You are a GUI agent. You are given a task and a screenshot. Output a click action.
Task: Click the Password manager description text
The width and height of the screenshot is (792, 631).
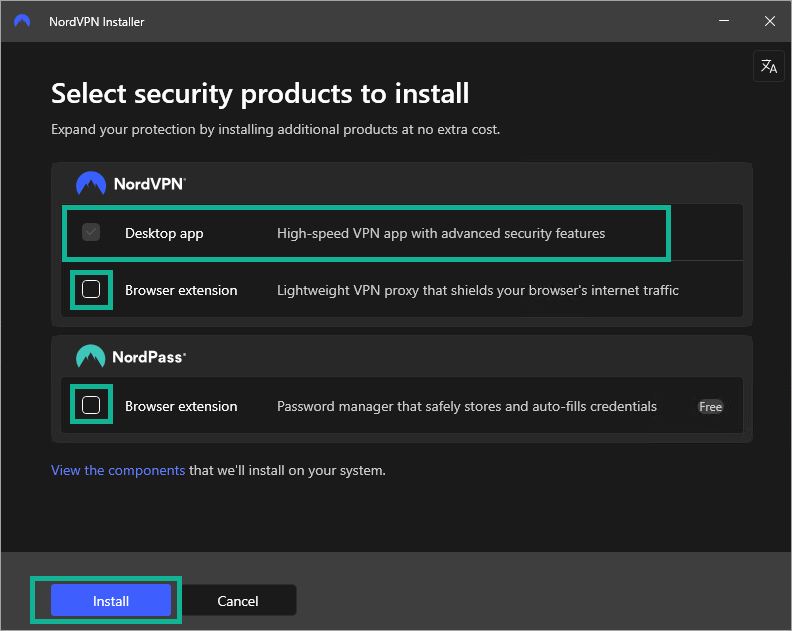467,406
